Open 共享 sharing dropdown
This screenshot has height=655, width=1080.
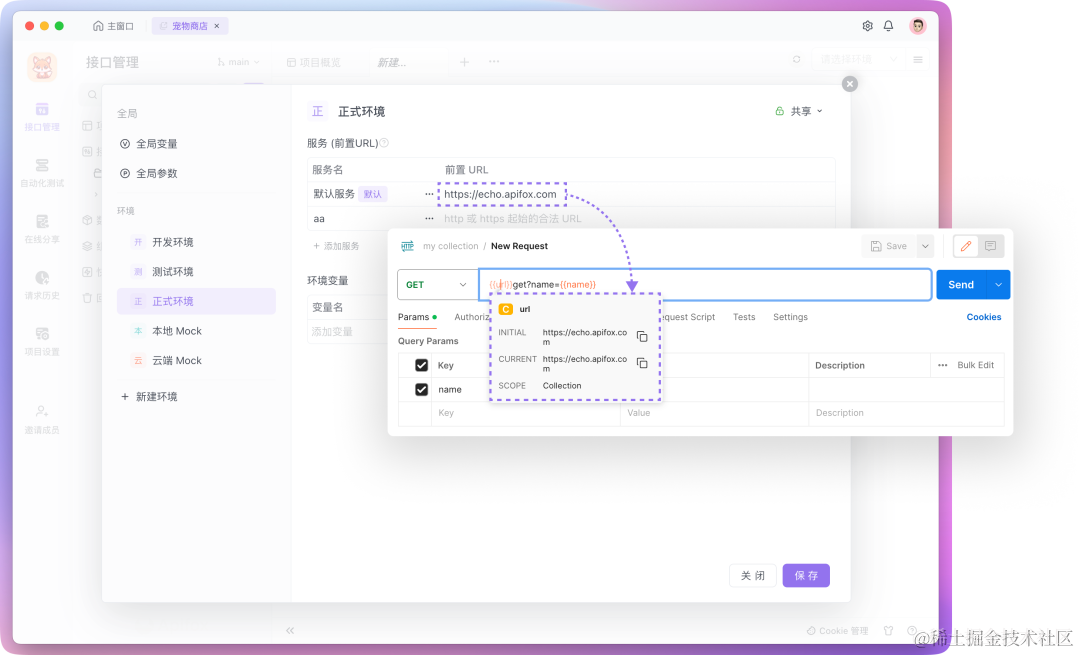pyautogui.click(x=799, y=112)
